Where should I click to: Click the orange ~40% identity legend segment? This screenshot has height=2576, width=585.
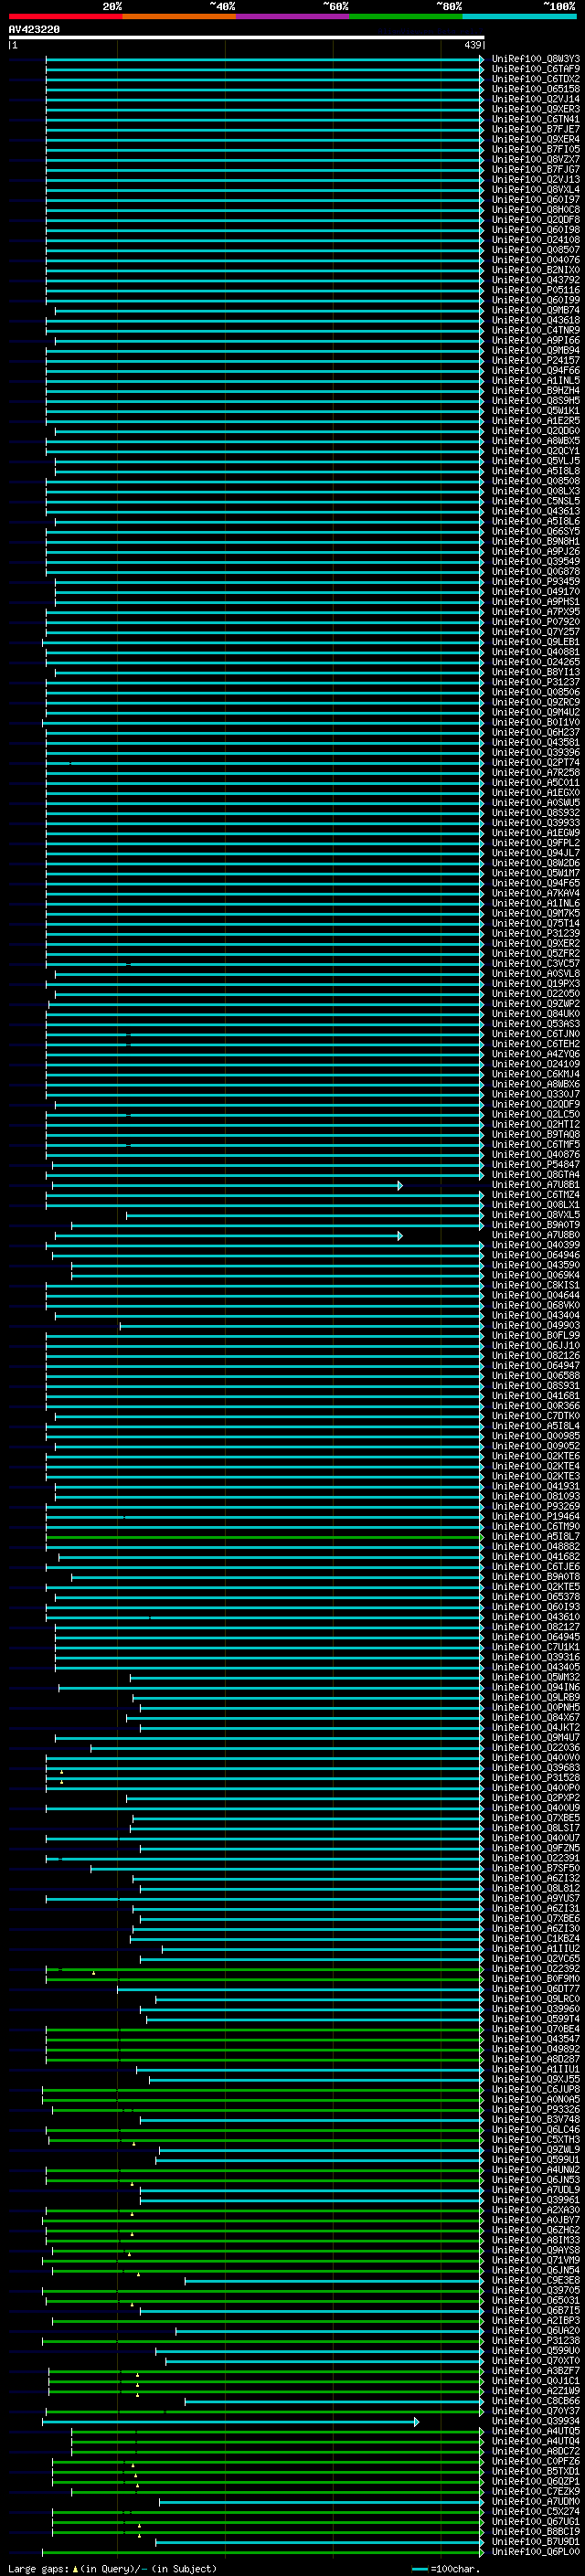(x=179, y=16)
